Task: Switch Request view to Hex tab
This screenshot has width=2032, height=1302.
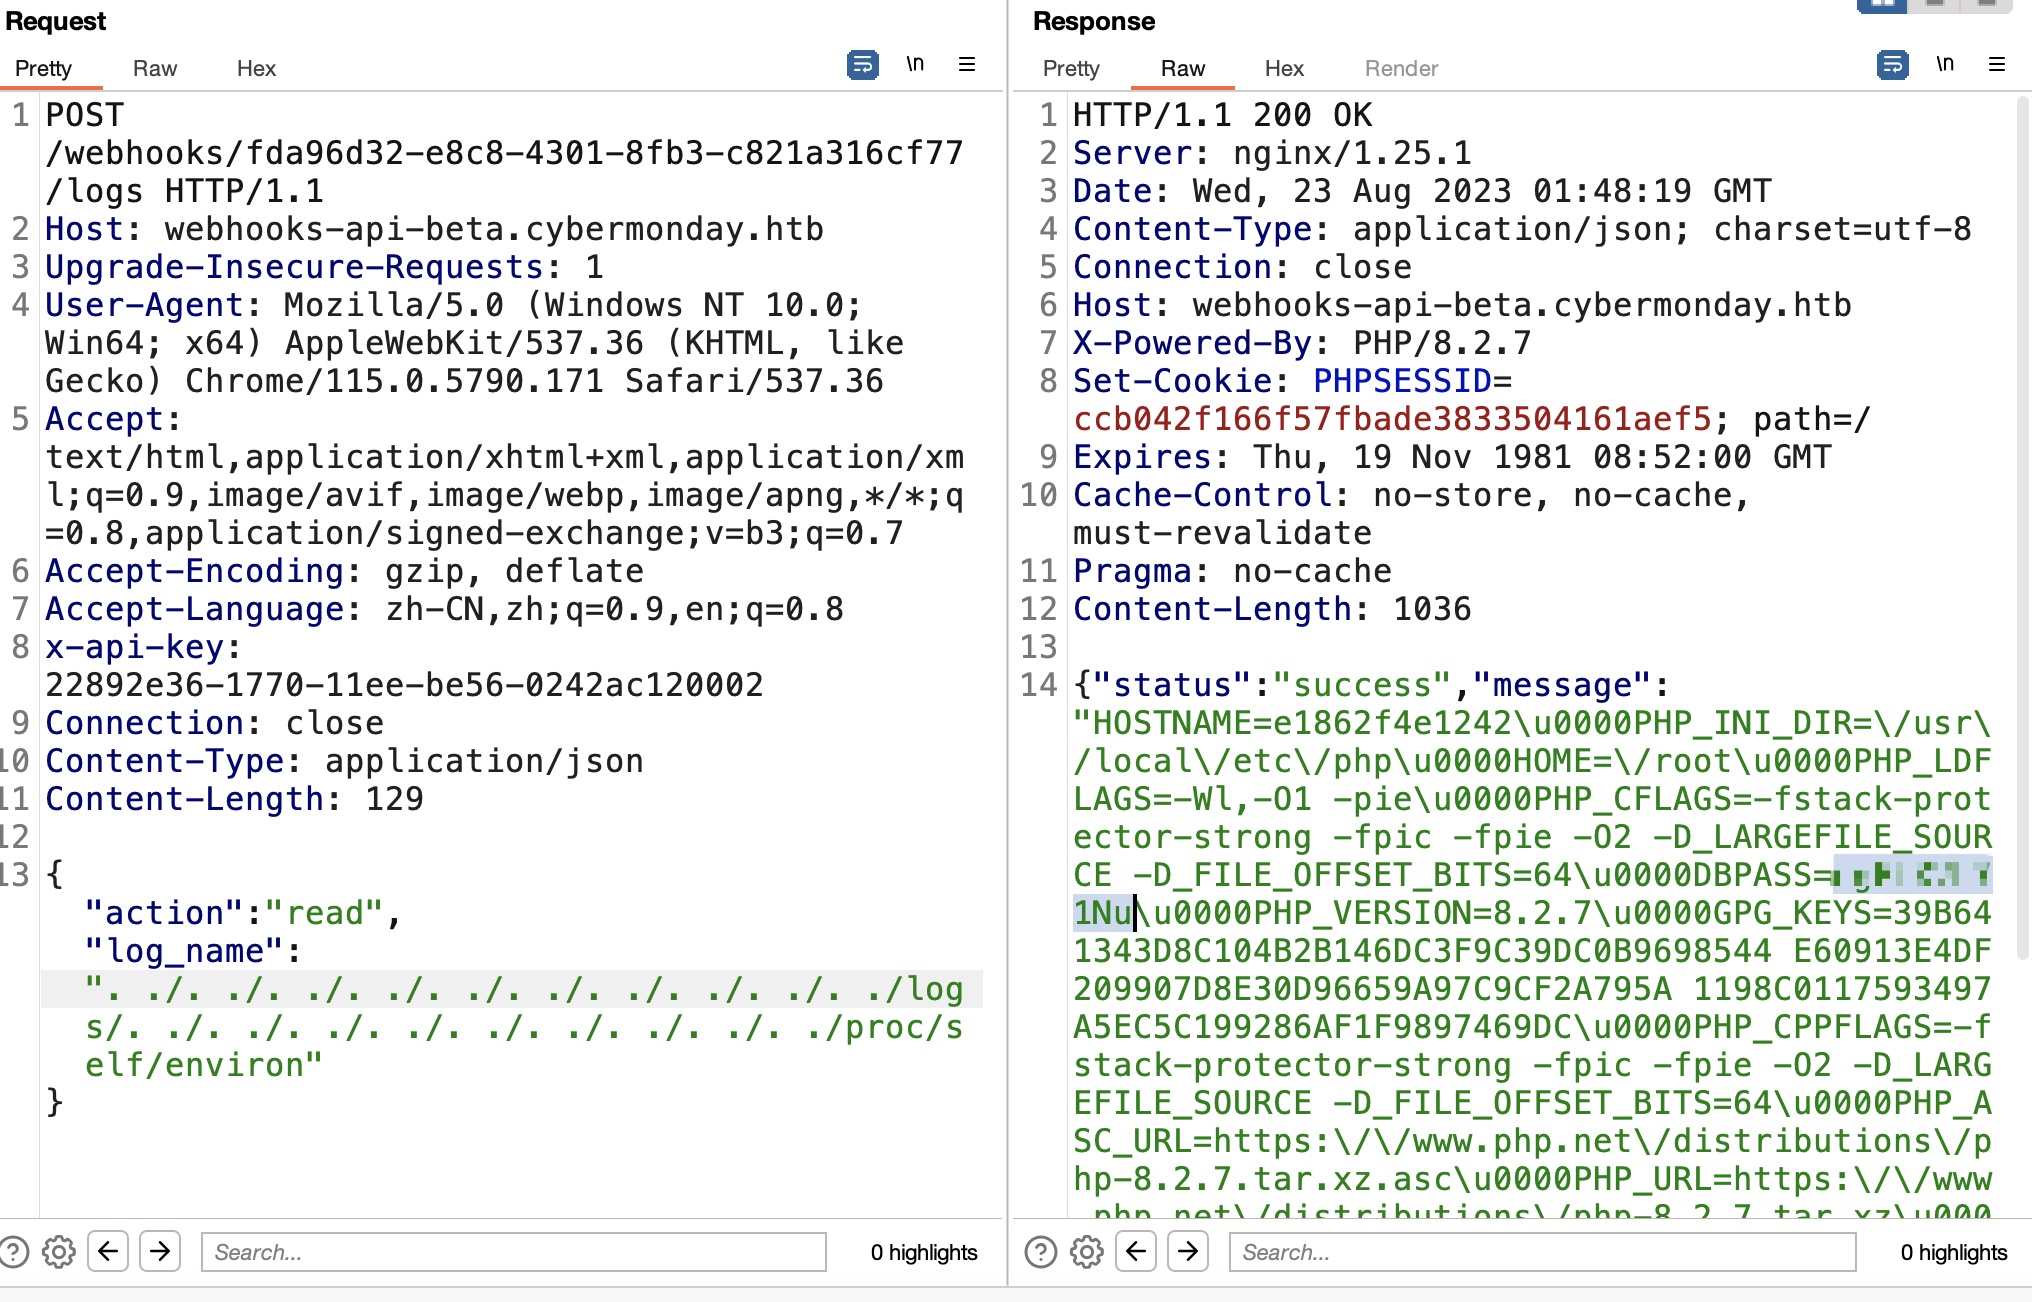Action: [256, 68]
